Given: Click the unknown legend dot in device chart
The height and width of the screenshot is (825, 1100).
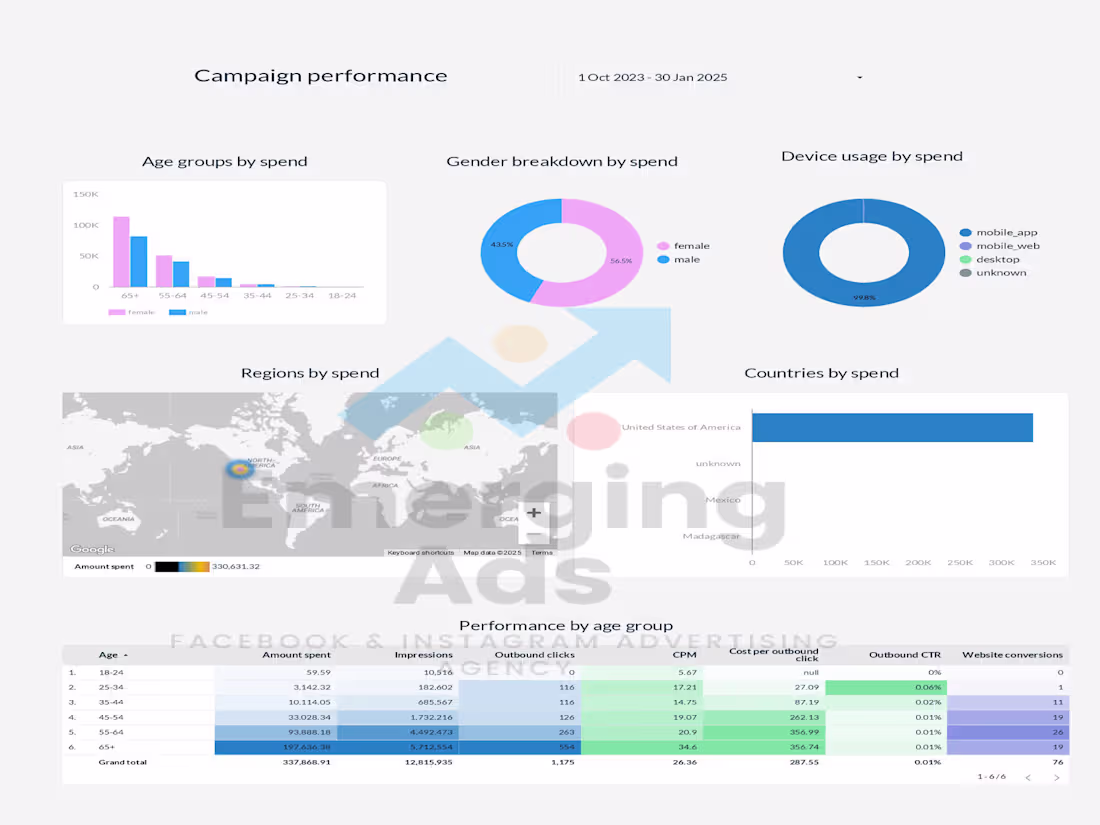Looking at the screenshot, I should 965,271.
